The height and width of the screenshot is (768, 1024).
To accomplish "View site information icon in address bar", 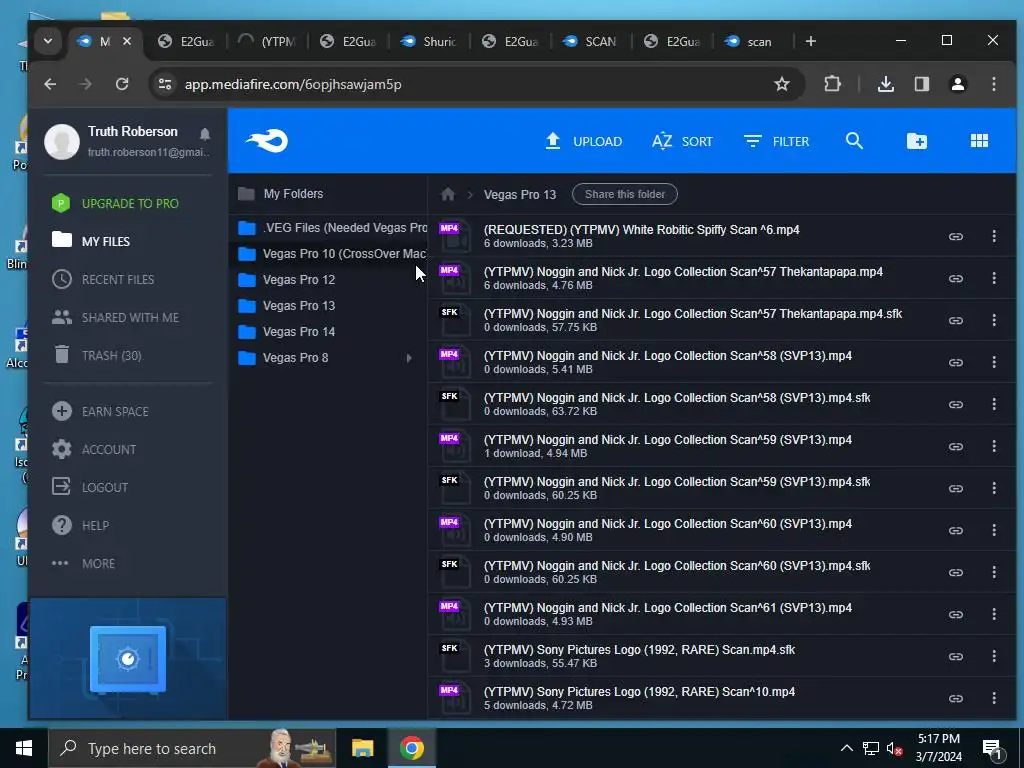I will click(x=165, y=84).
